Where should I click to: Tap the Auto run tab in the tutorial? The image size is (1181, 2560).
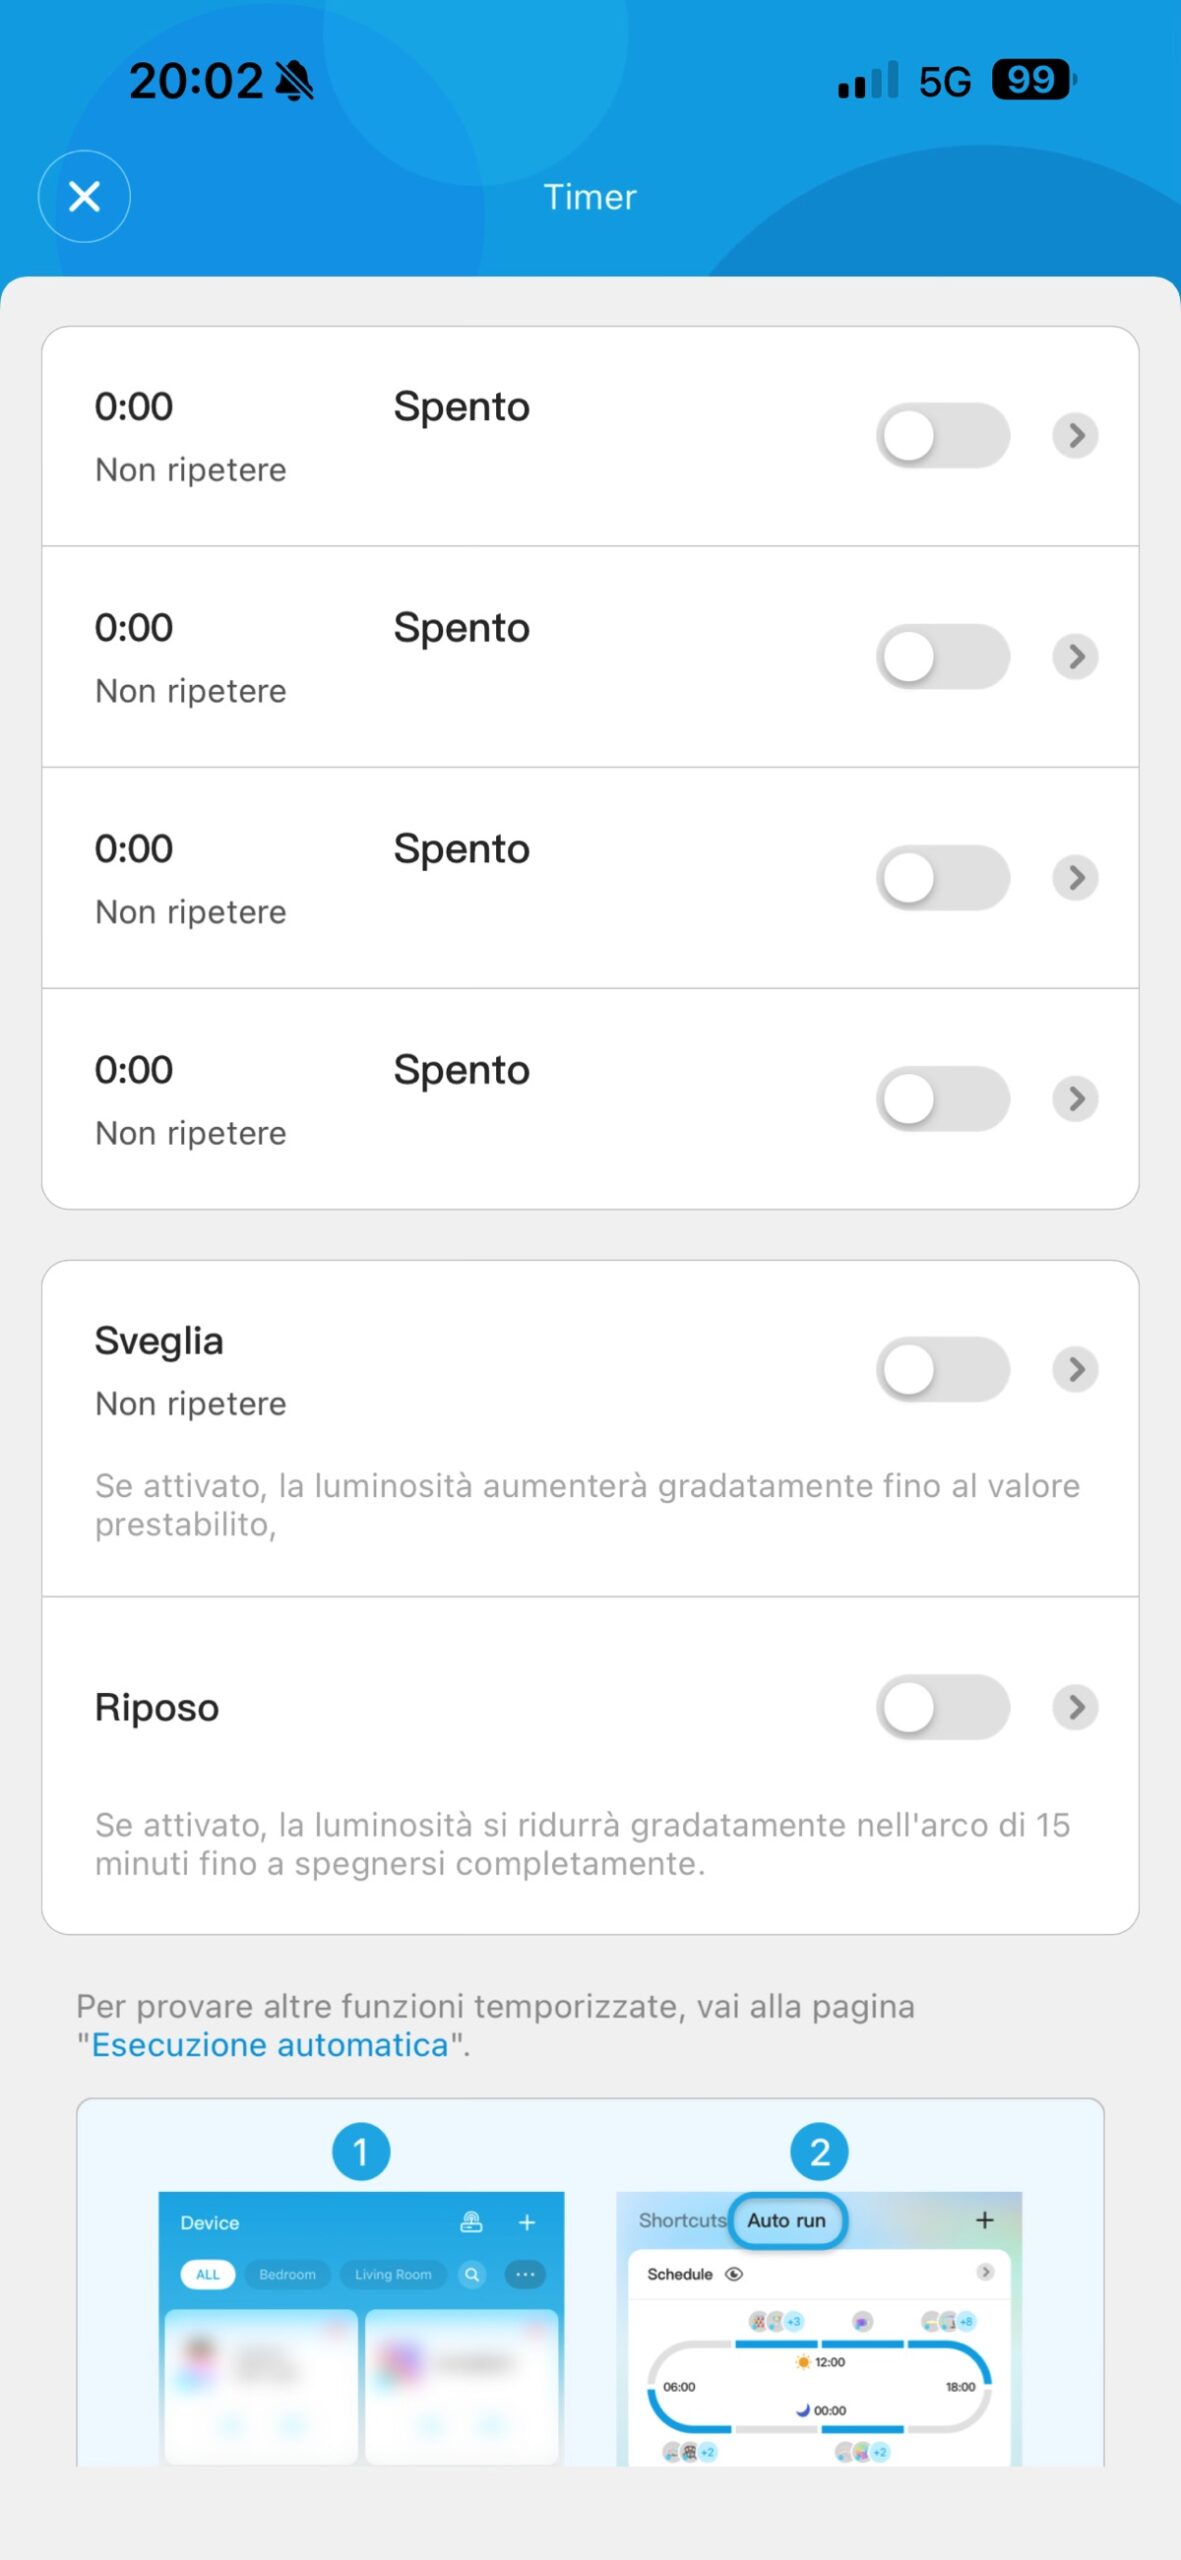click(x=787, y=2220)
